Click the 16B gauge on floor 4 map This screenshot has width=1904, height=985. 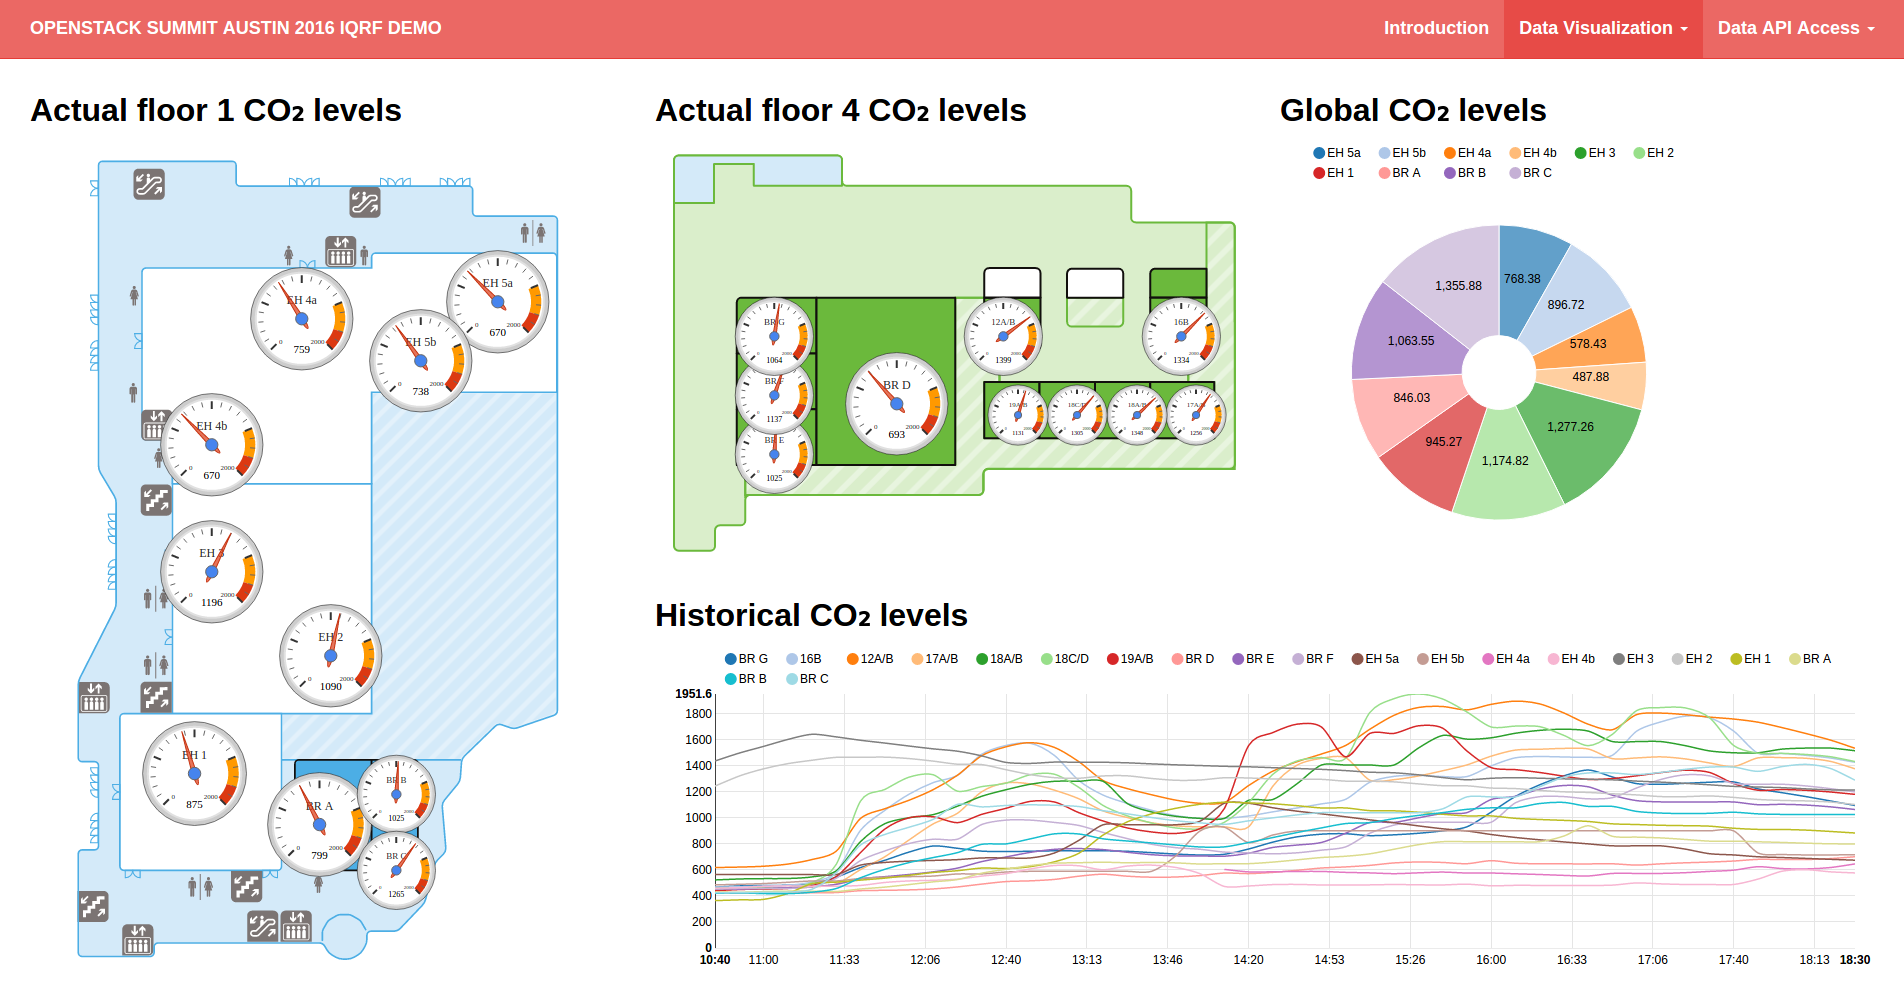point(1181,336)
